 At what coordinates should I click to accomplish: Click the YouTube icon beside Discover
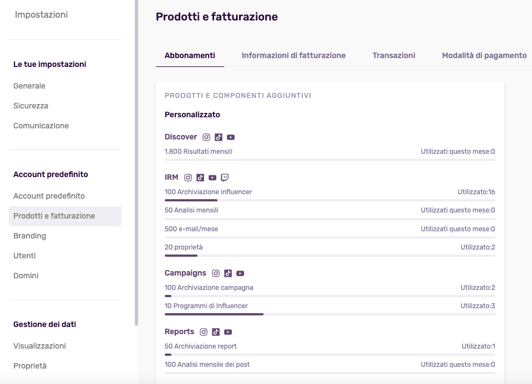[231, 137]
